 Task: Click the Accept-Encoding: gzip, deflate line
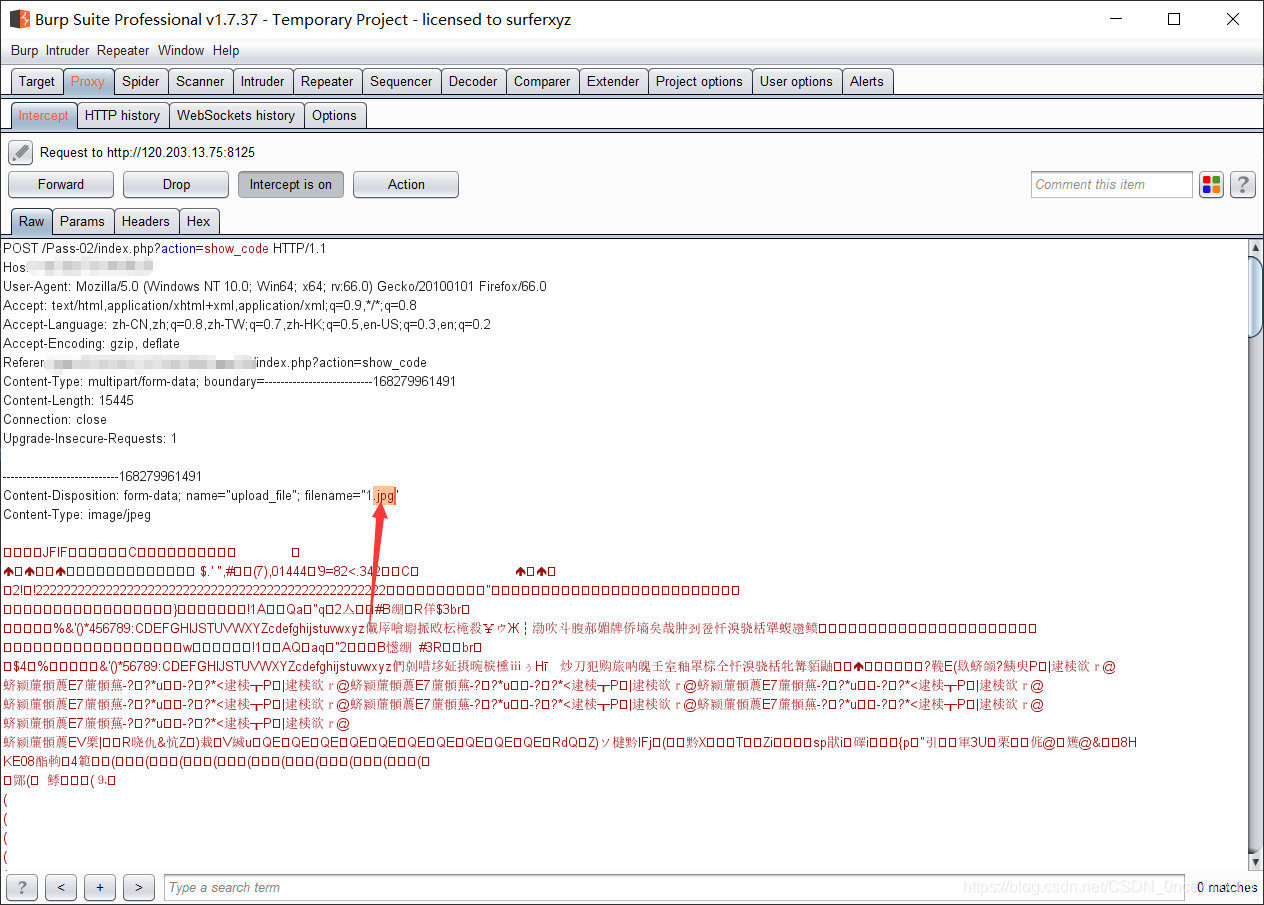[92, 343]
